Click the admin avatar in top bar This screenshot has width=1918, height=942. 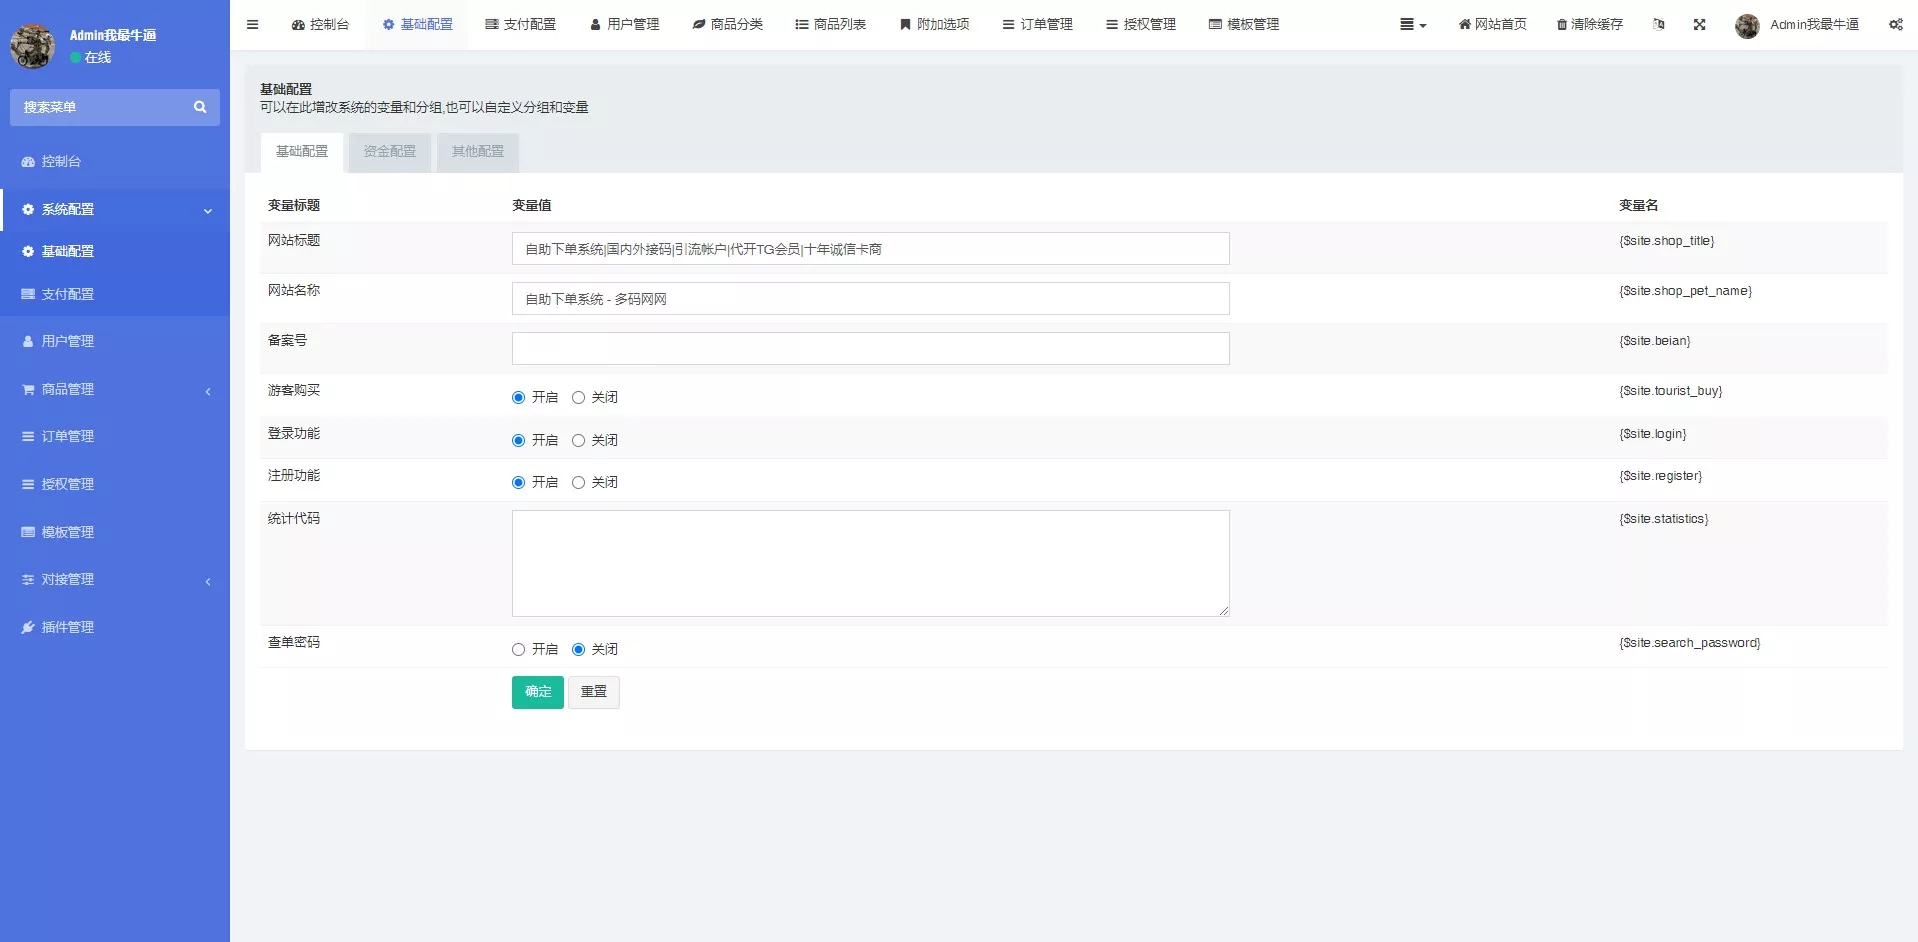[1747, 26]
